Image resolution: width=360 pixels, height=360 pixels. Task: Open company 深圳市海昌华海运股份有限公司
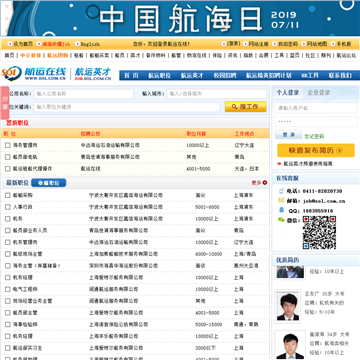(123, 266)
